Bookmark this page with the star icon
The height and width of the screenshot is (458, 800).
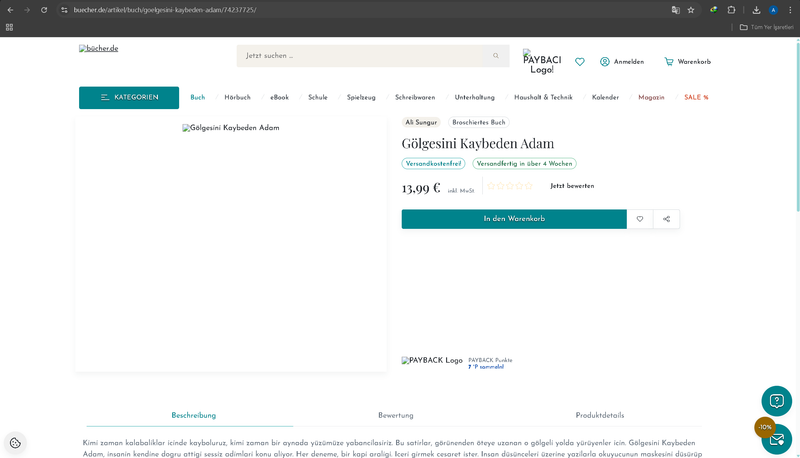pyautogui.click(x=691, y=10)
